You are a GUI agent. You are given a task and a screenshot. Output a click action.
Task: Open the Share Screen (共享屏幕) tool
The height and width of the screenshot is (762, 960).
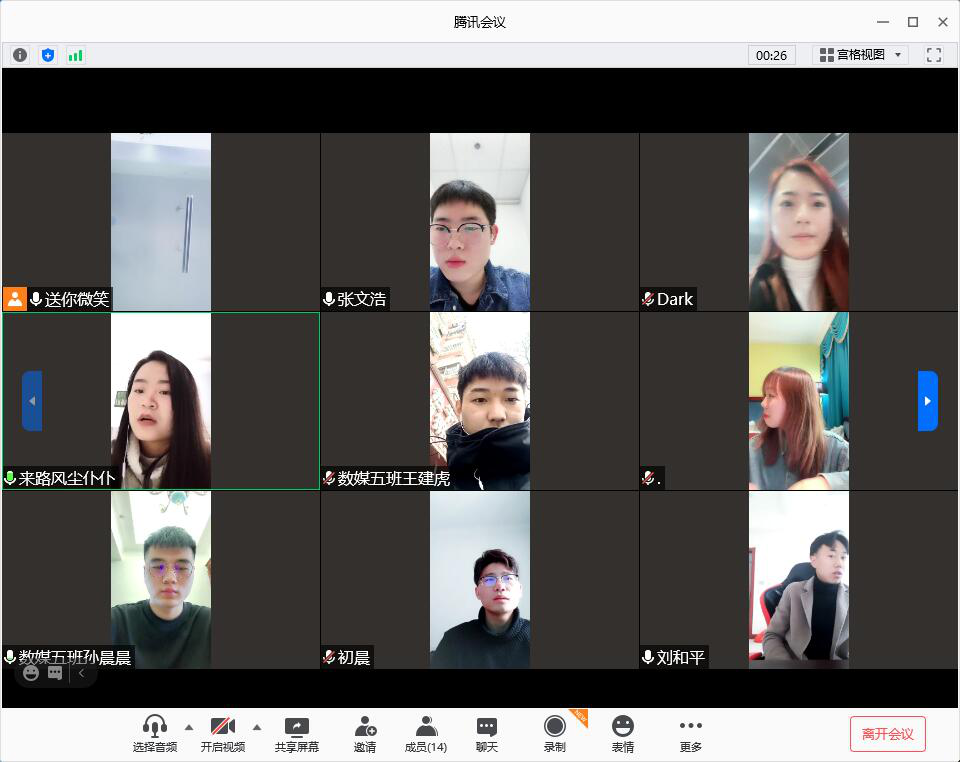(x=297, y=734)
